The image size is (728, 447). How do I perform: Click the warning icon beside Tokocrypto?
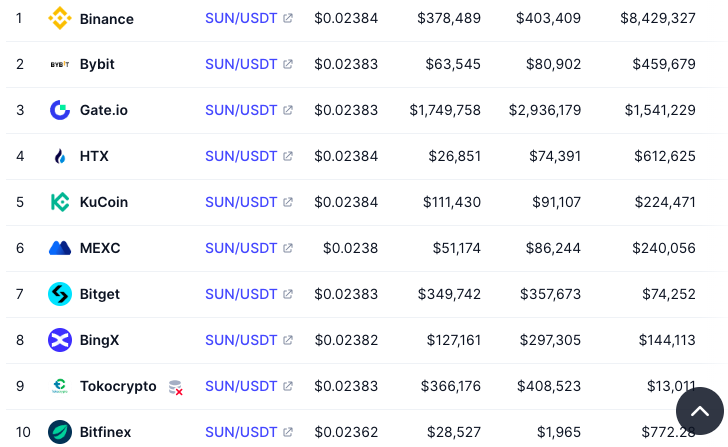(x=176, y=387)
